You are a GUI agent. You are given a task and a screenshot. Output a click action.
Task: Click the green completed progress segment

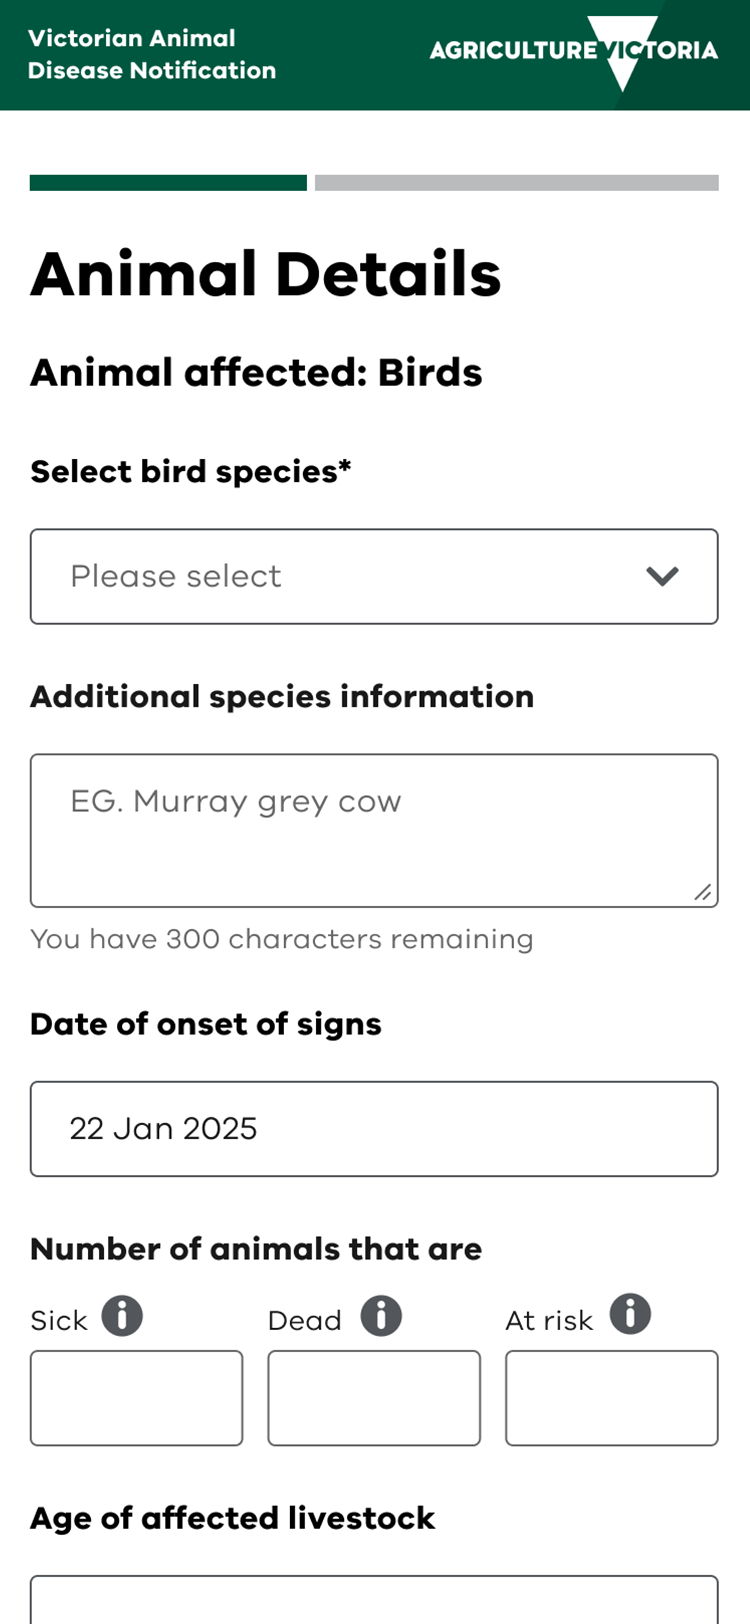168,183
